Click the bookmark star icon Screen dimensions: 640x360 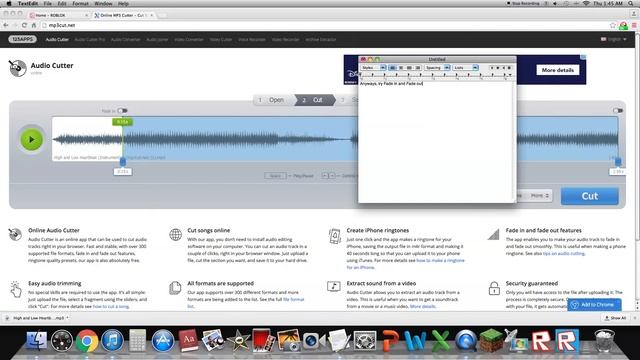coord(613,25)
